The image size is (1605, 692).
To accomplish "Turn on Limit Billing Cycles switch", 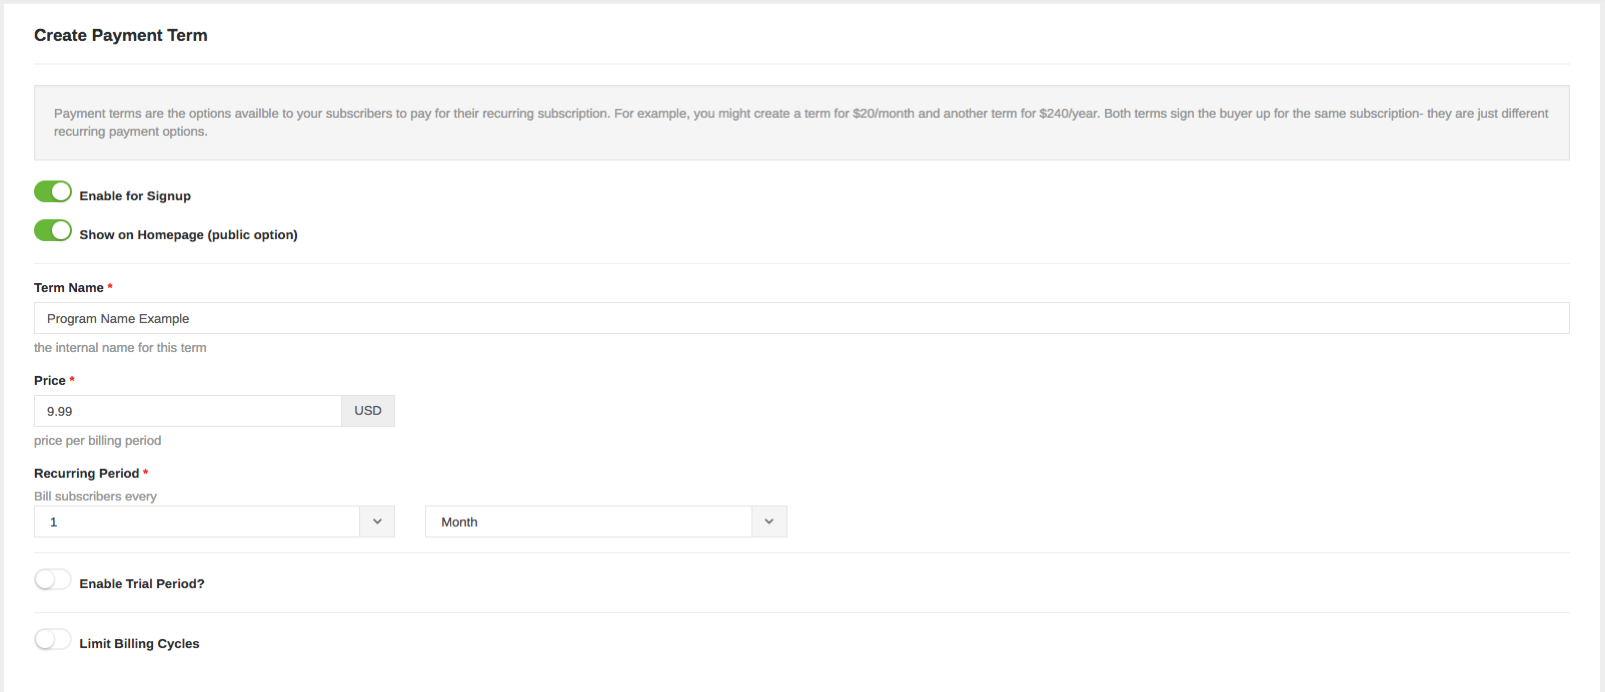I will pos(53,639).
